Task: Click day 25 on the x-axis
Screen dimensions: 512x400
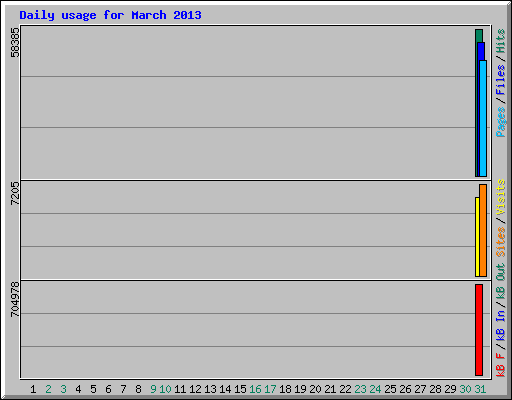Action: (390, 389)
